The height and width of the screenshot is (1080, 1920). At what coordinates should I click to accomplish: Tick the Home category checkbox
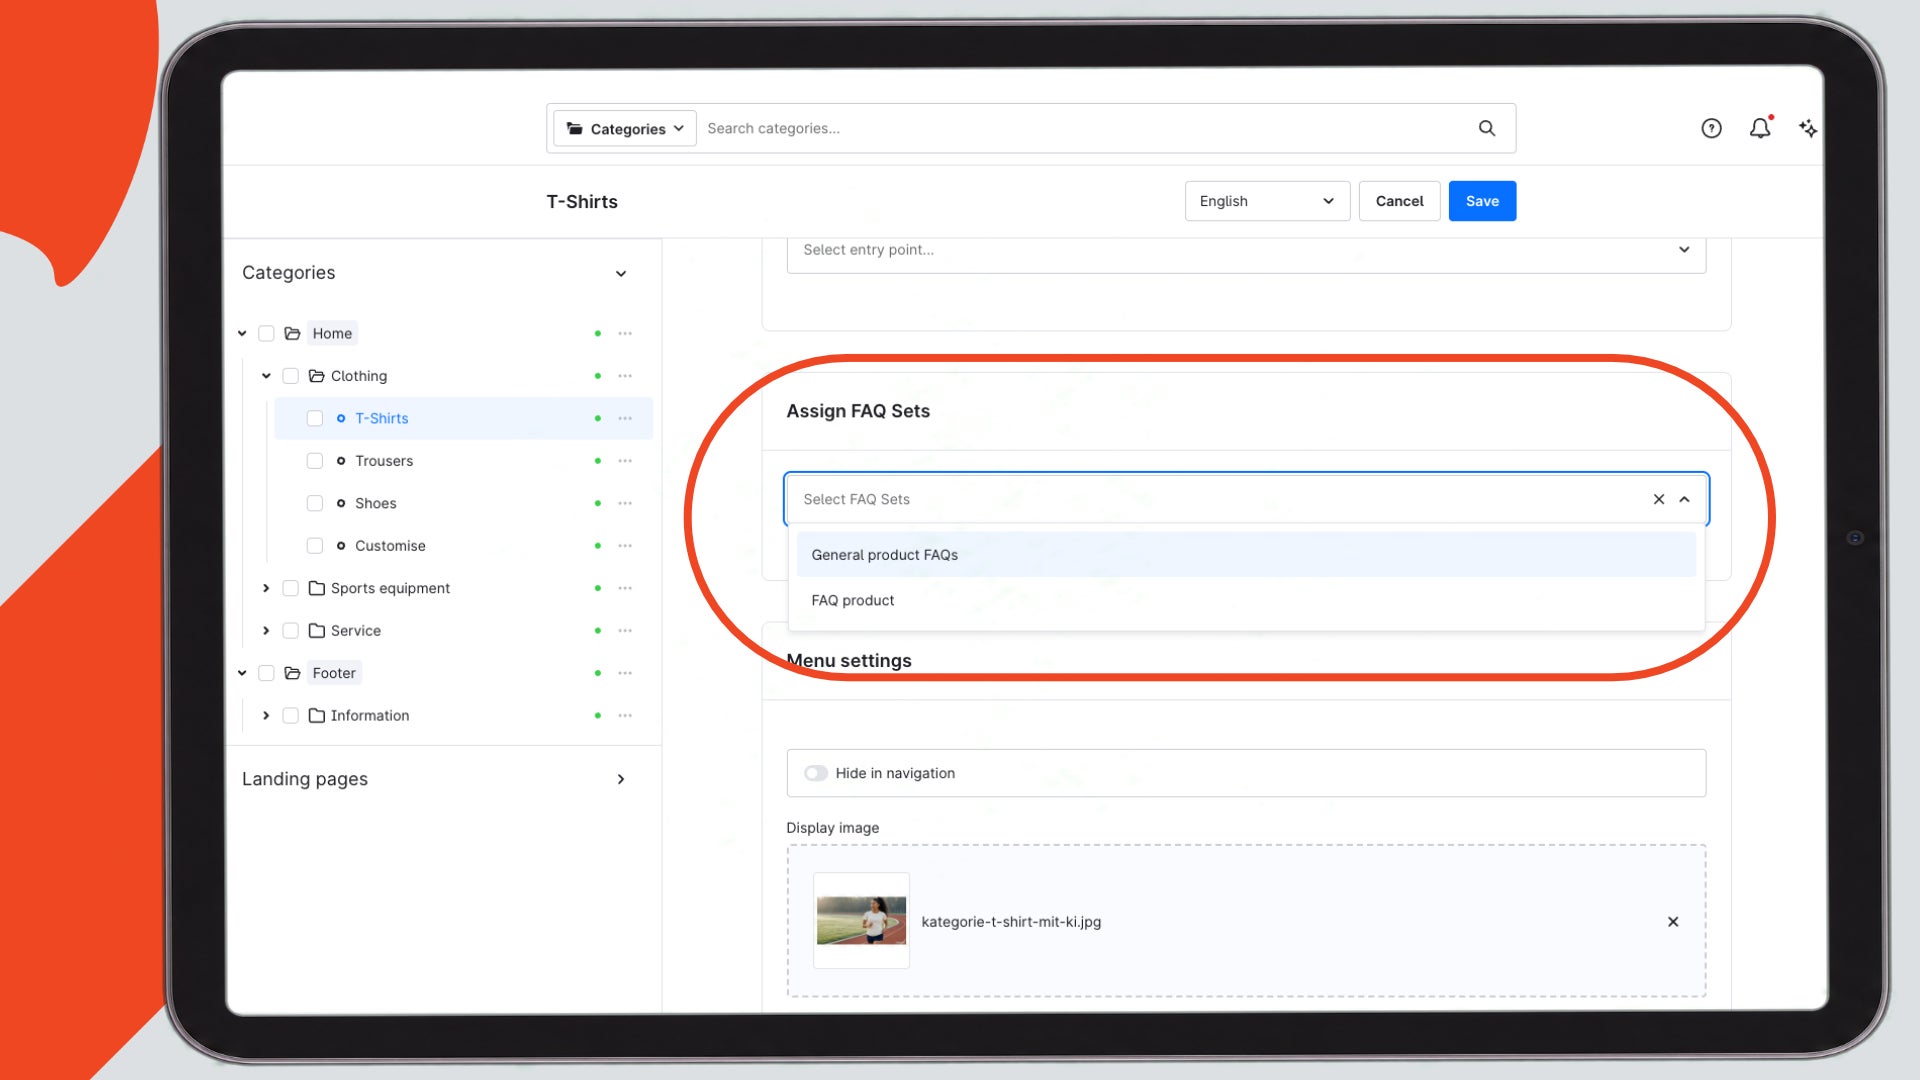[266, 333]
